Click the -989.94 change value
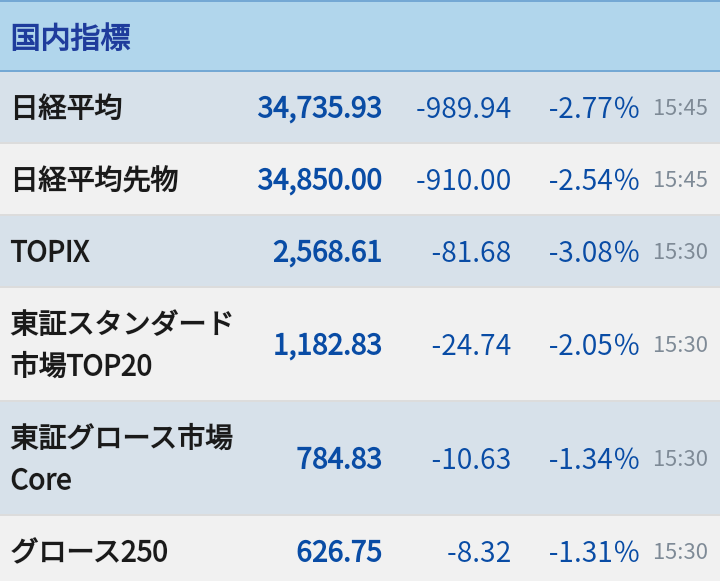This screenshot has width=720, height=581. [463, 108]
